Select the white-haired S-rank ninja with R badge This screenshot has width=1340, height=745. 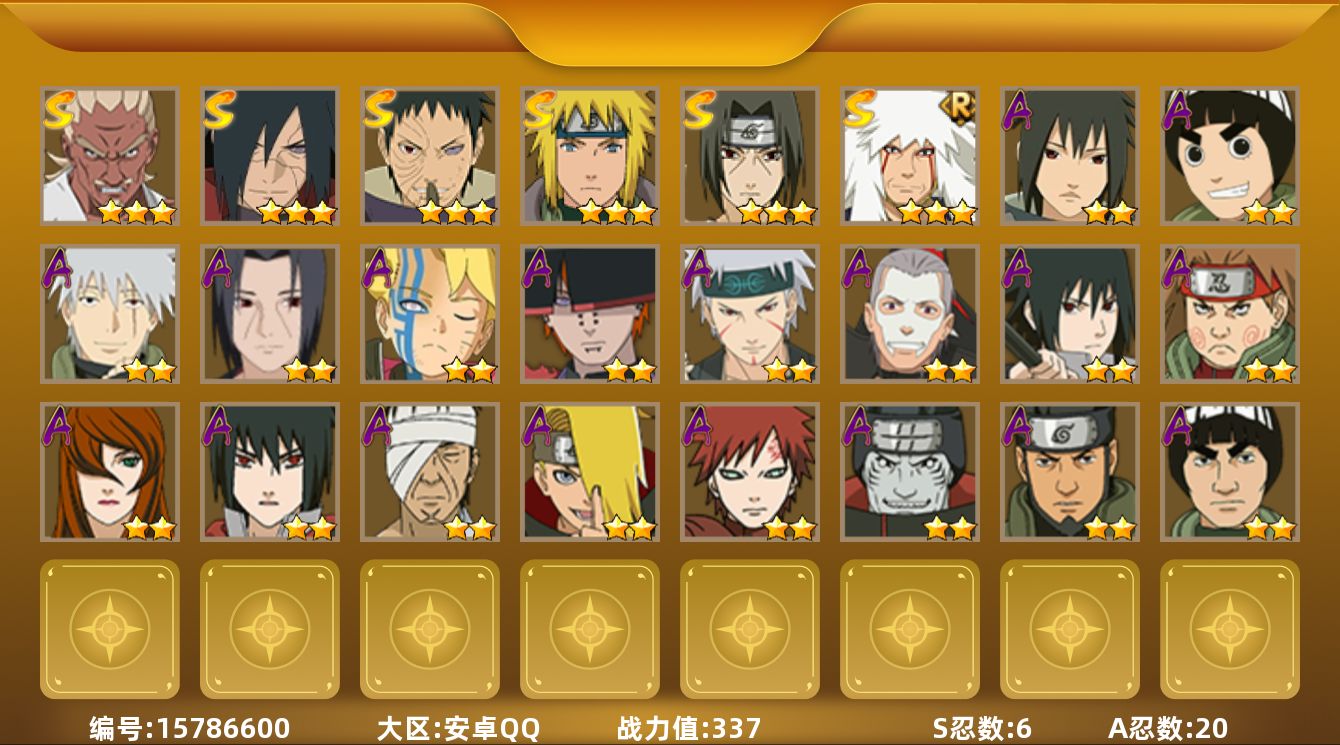909,155
